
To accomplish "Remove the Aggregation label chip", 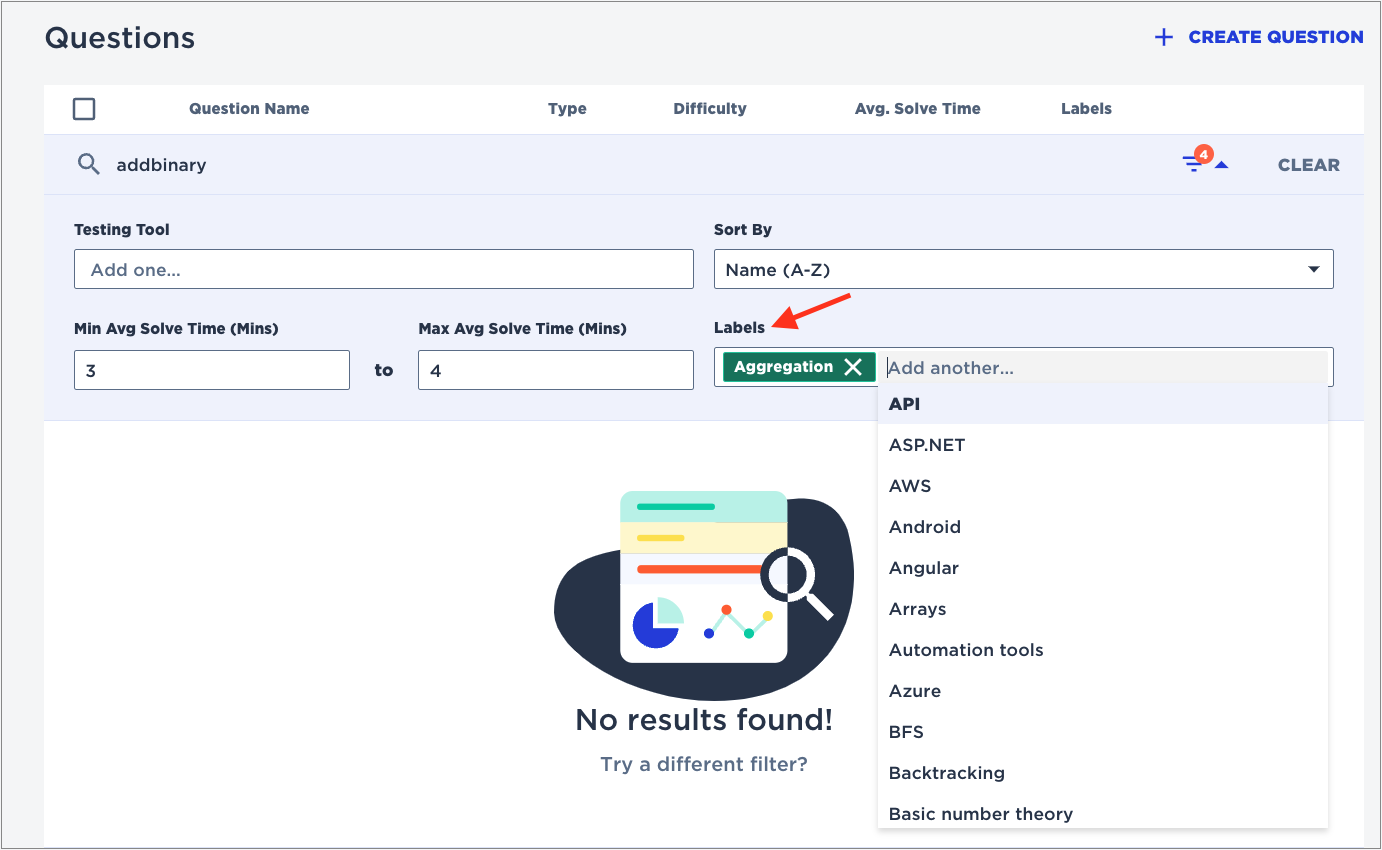I will tap(855, 367).
